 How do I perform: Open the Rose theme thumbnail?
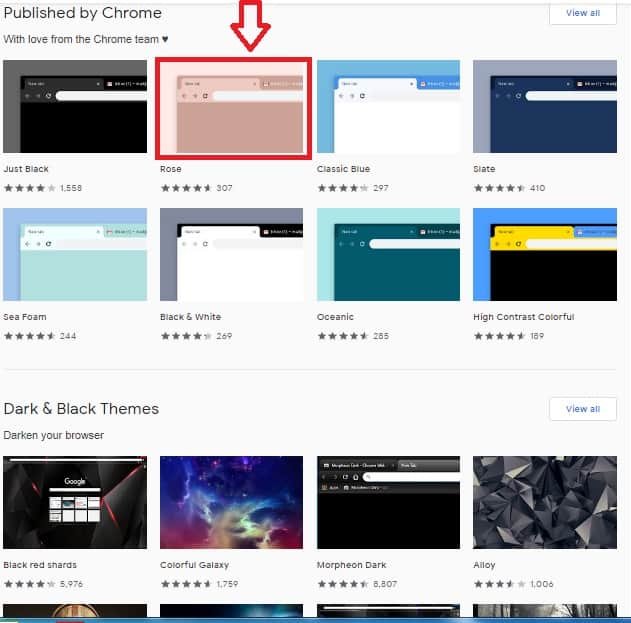pyautogui.click(x=233, y=108)
